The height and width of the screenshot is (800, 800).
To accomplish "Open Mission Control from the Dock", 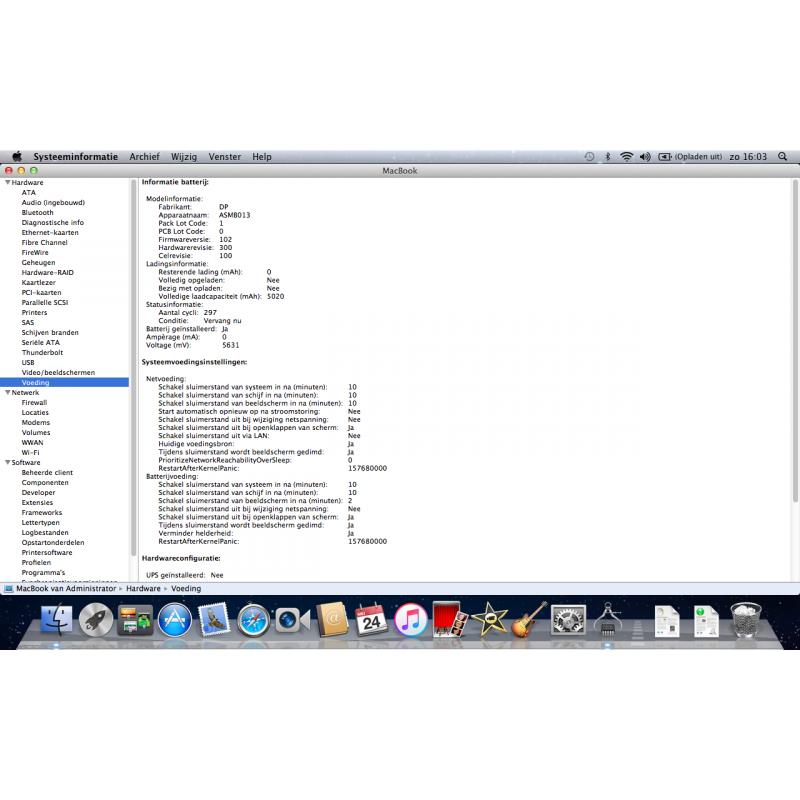I will point(135,620).
